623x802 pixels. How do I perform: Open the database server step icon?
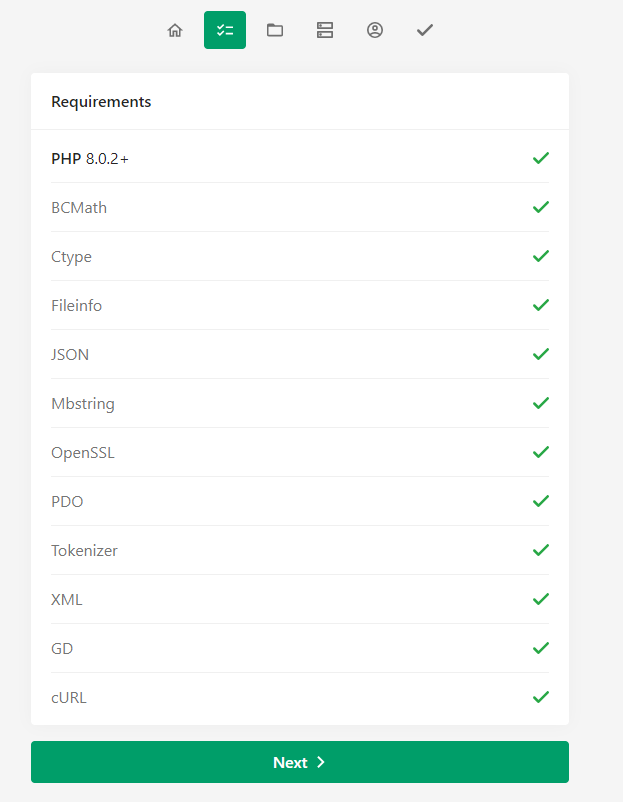325,30
